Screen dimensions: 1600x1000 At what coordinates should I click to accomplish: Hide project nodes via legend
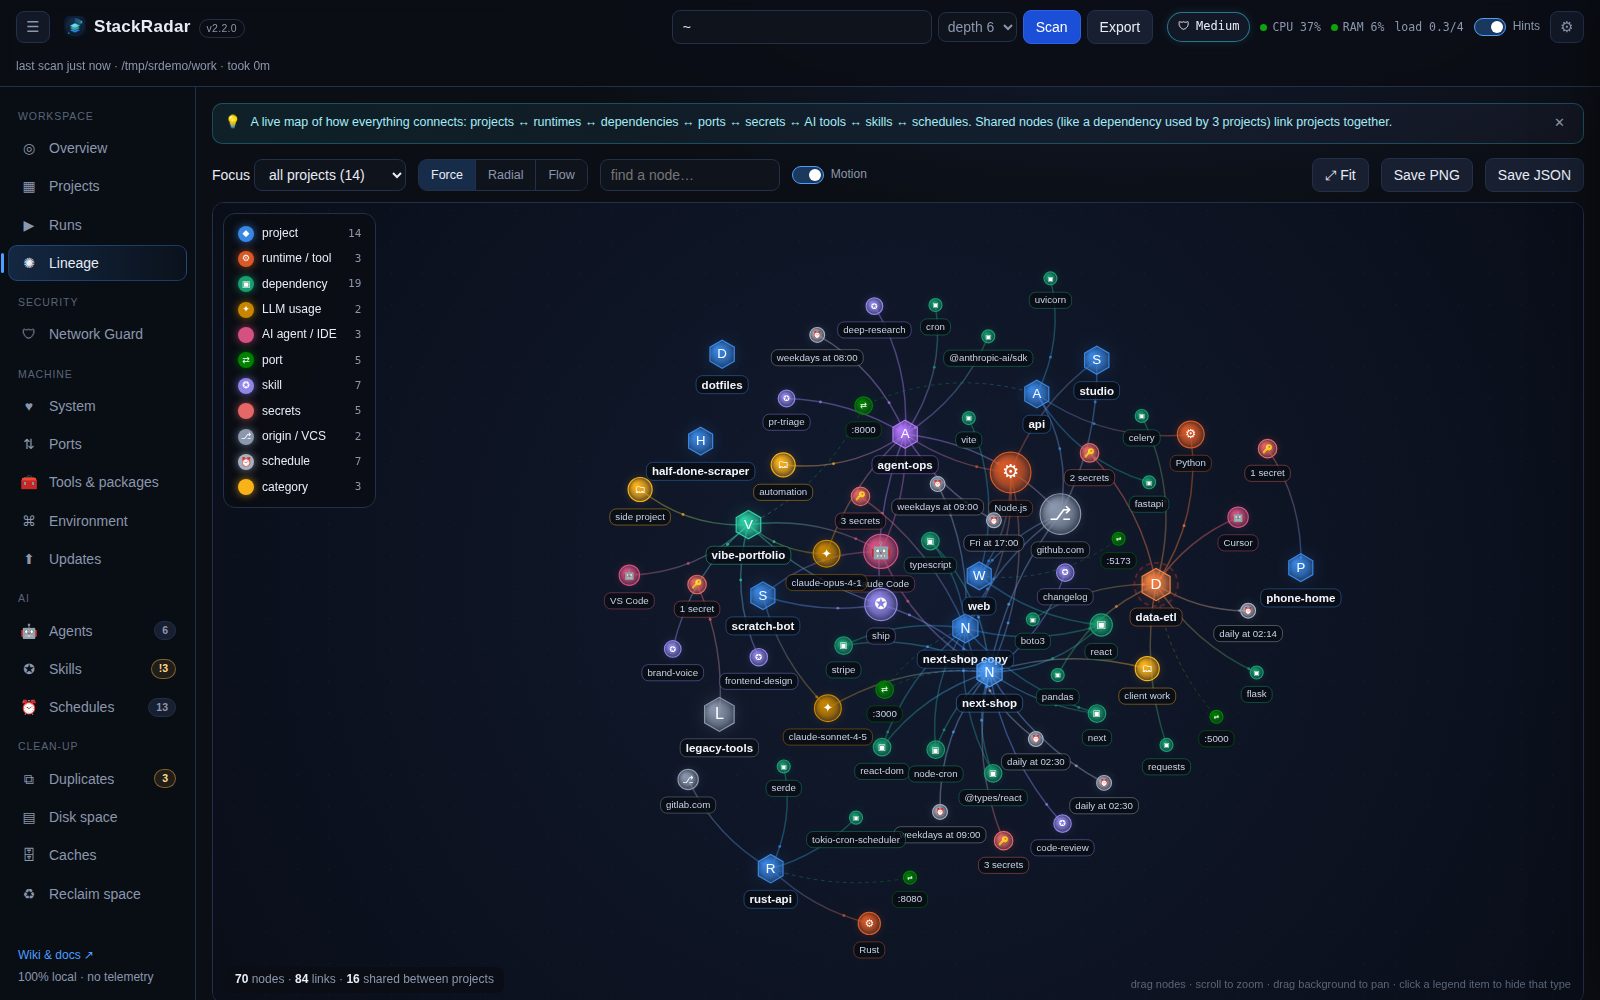(x=299, y=233)
